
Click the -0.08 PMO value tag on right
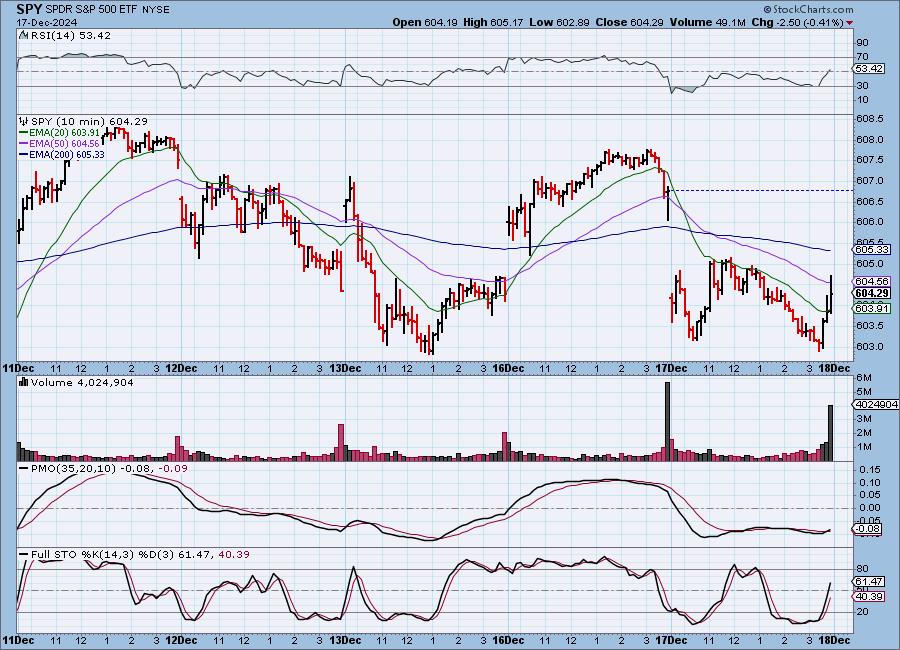click(x=868, y=529)
